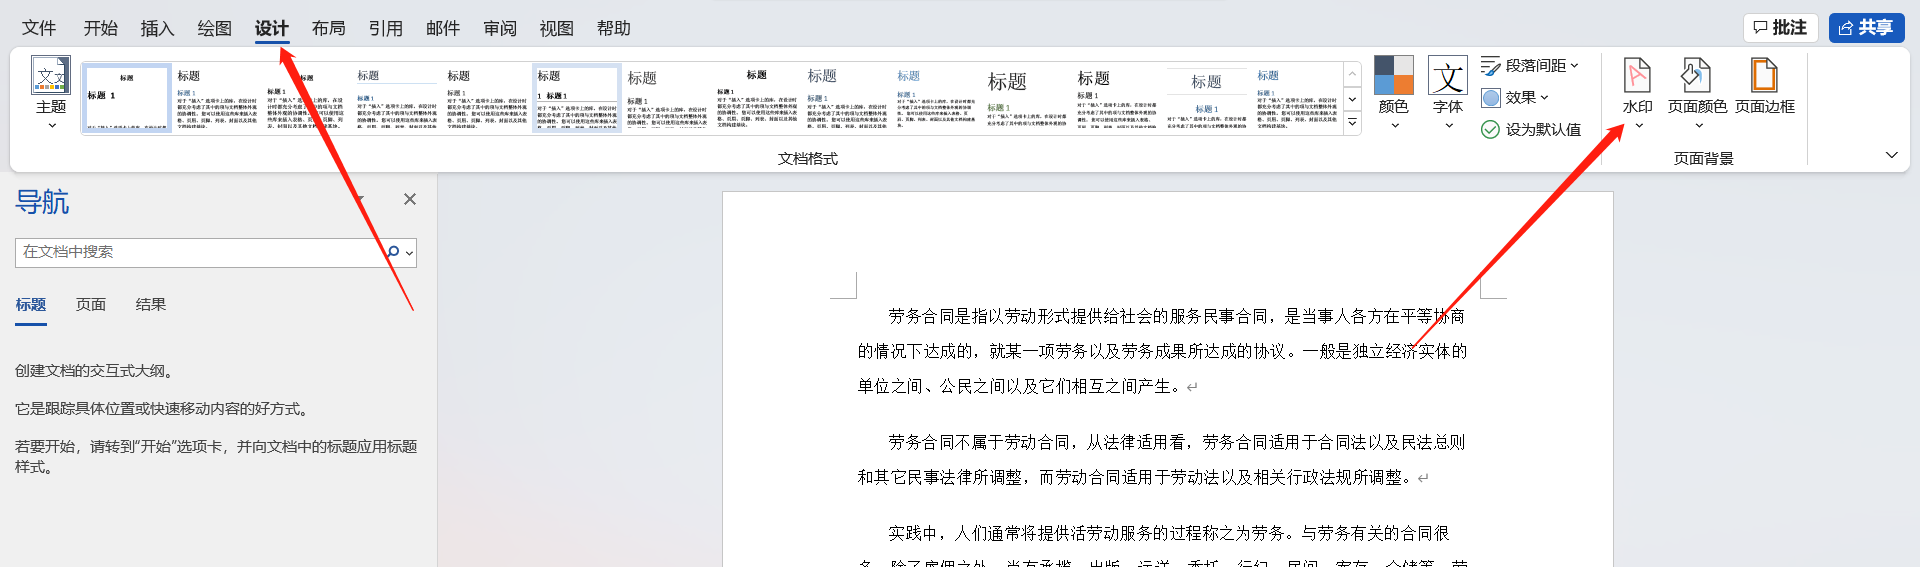Select the 页面 tab in navigation pane
Viewport: 1920px width, 567px height.
click(91, 305)
